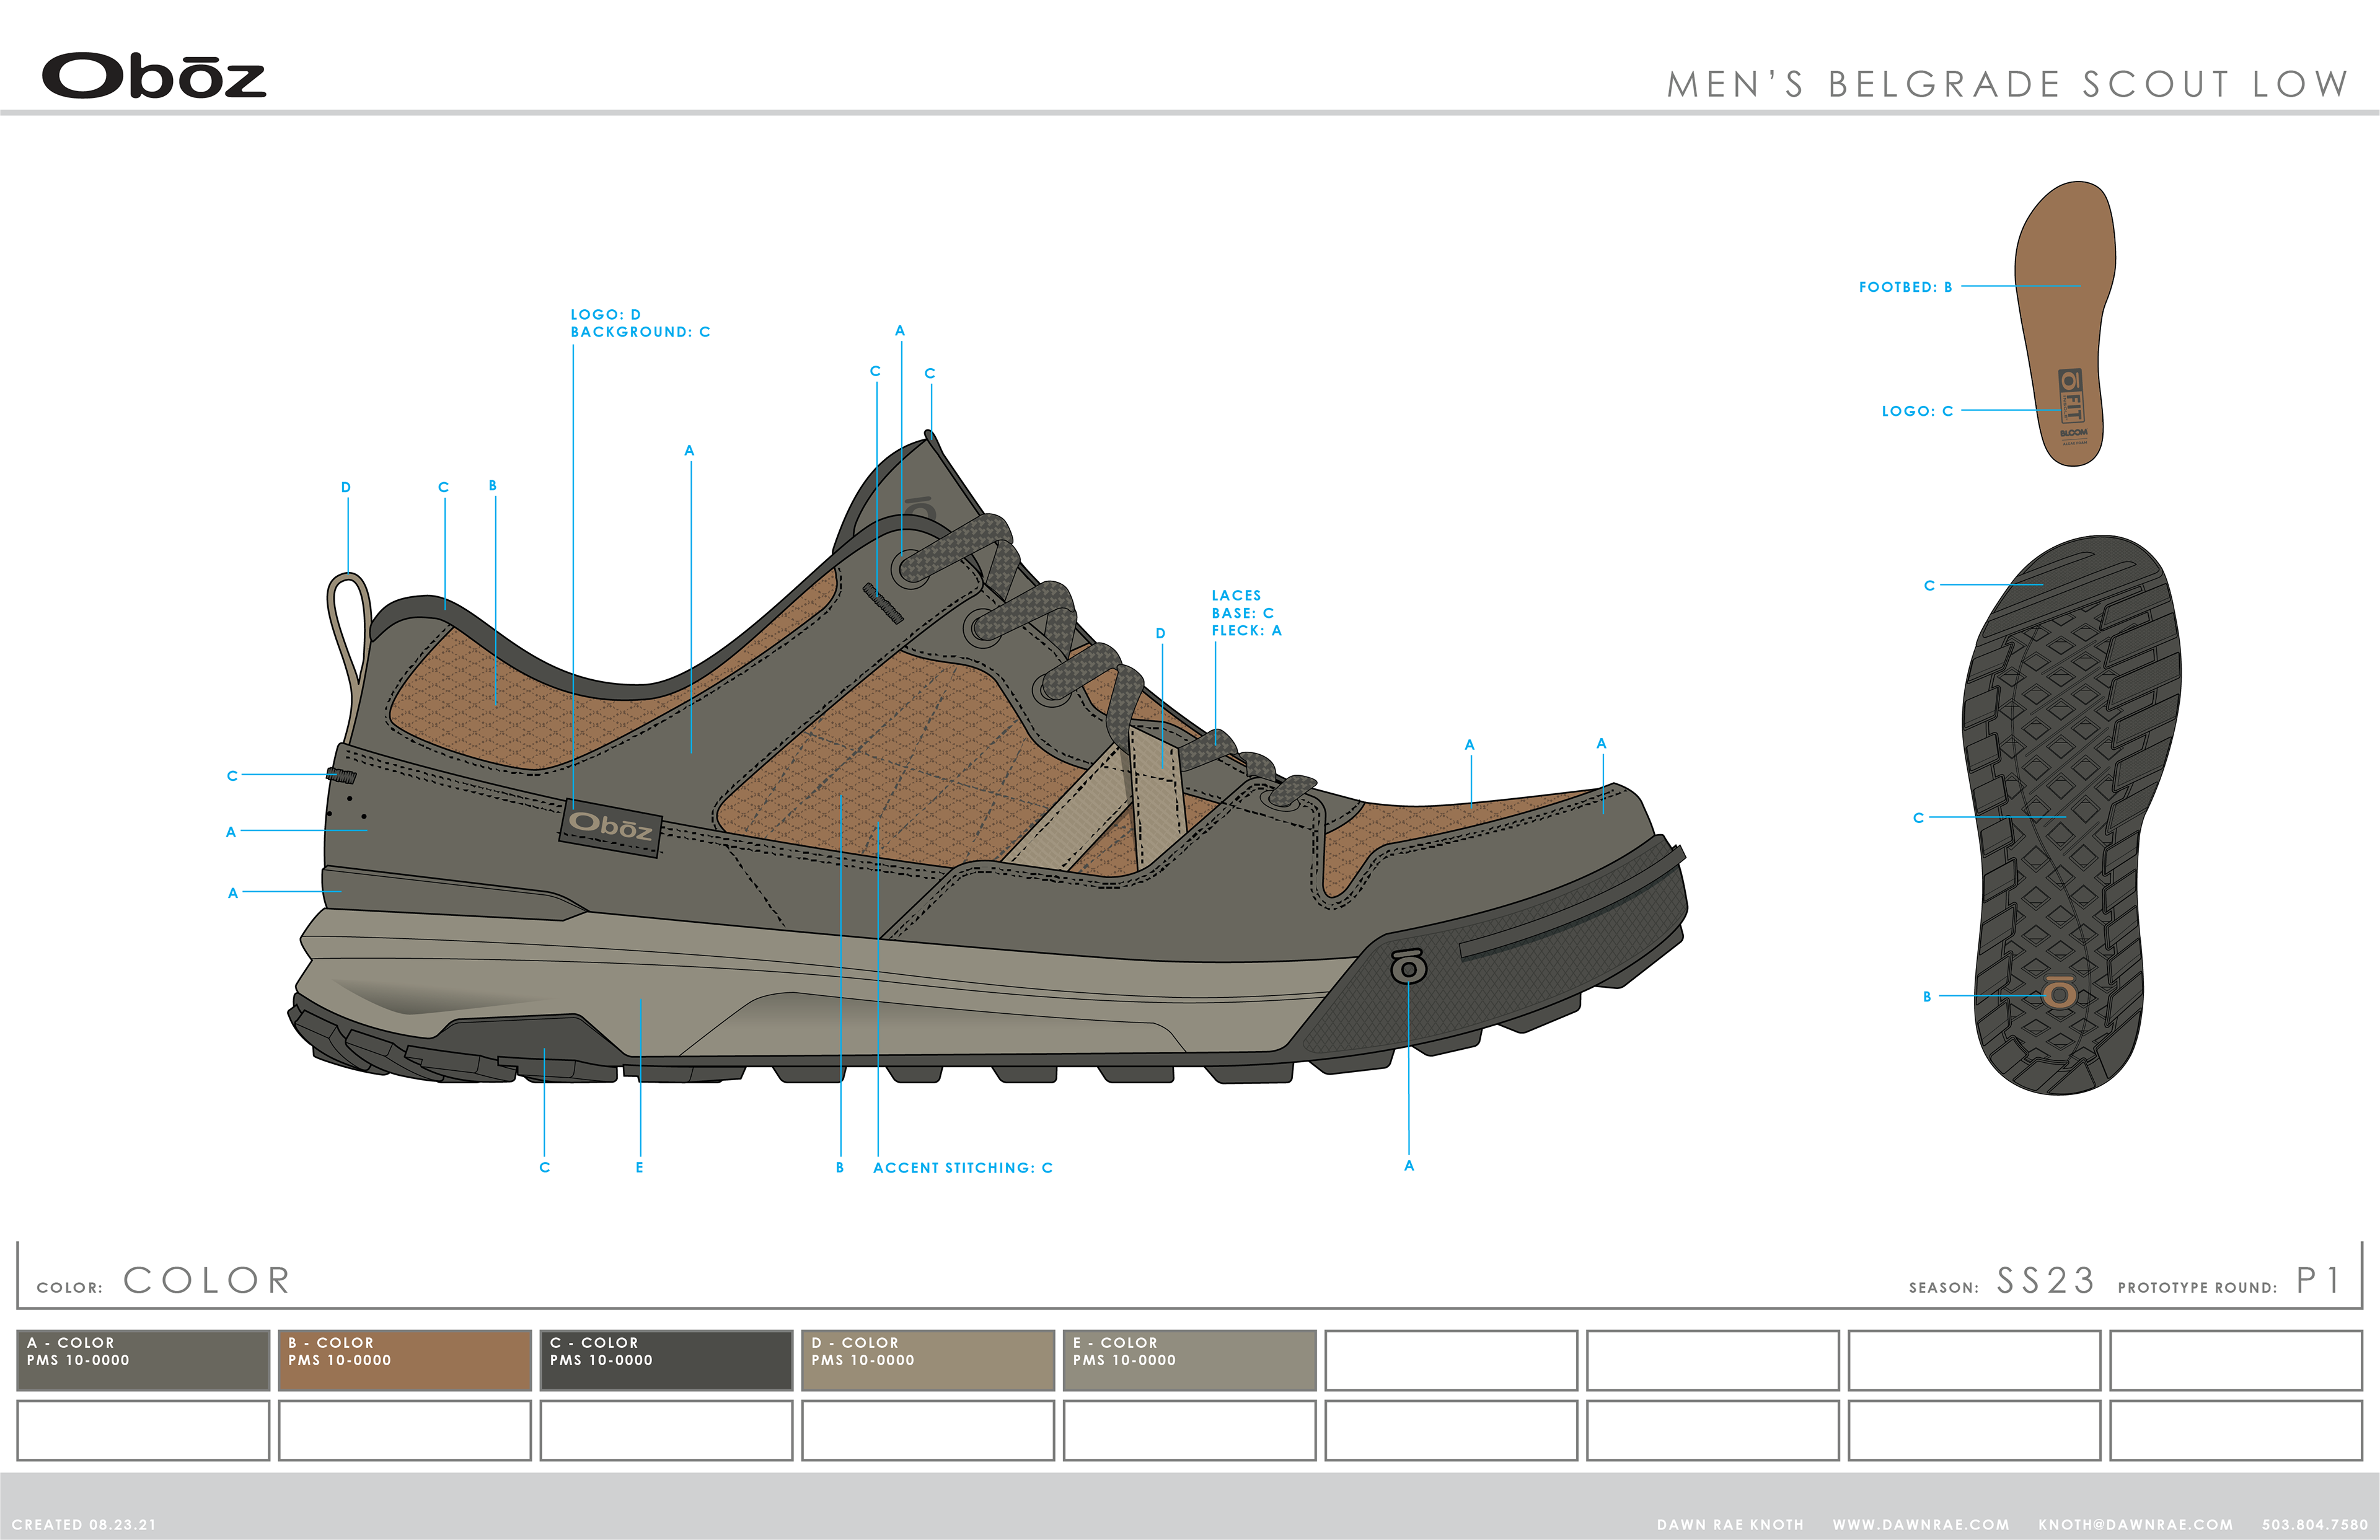Click the 'P1' prototype round value

(x=2319, y=1280)
